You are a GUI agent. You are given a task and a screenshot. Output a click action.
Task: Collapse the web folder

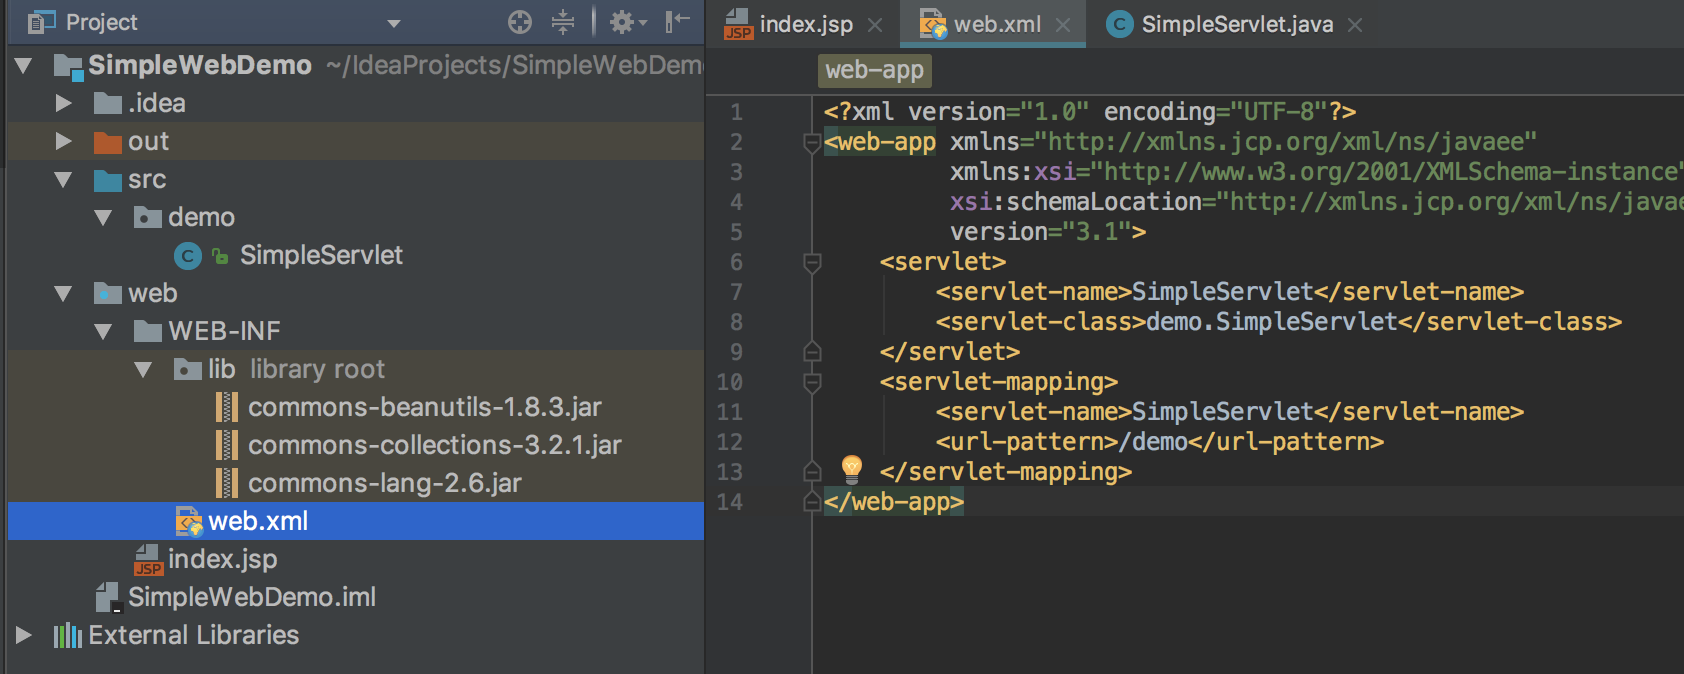point(64,294)
